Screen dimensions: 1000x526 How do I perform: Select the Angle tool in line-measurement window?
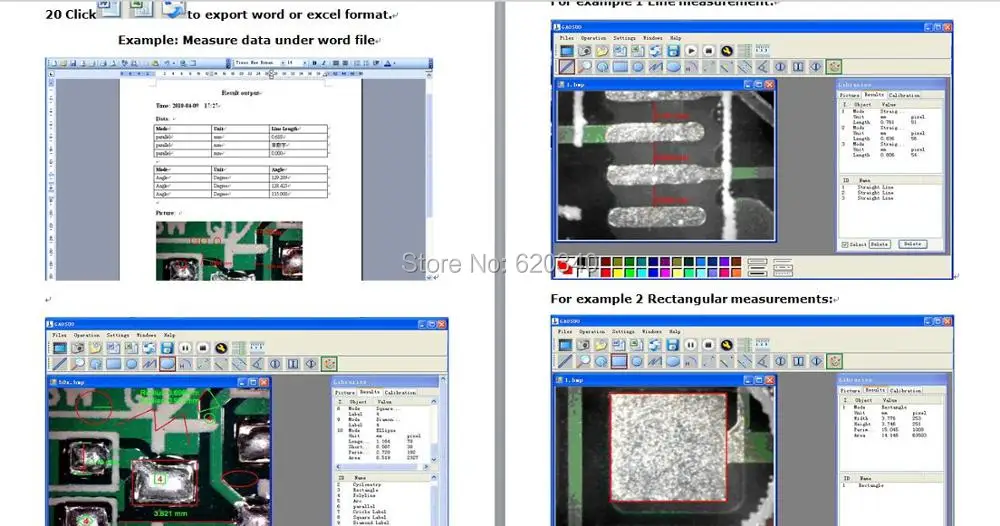[762, 66]
